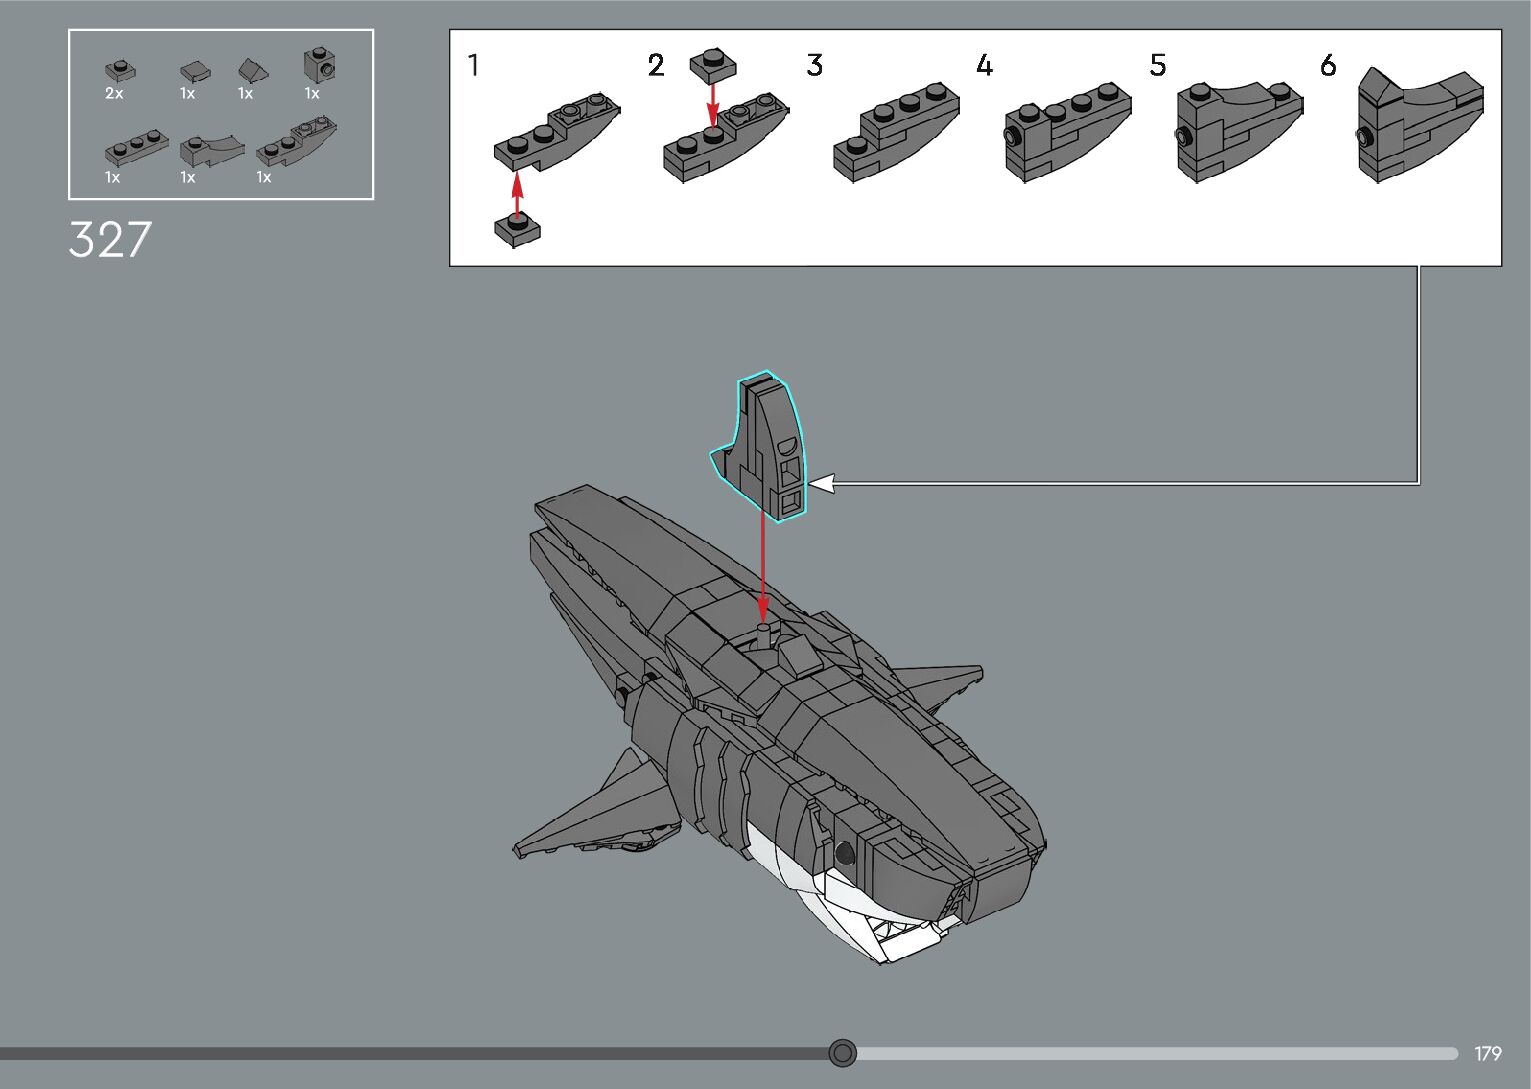Click the long inverted curved part icon
The height and width of the screenshot is (1089, 1531).
tap(296, 143)
